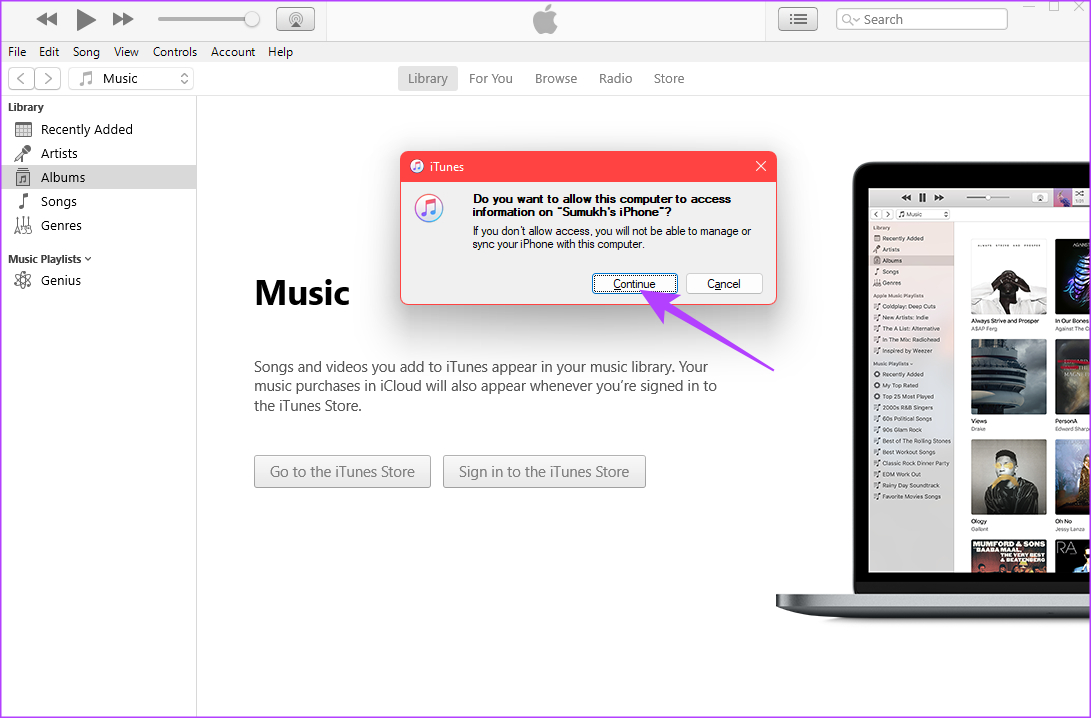The width and height of the screenshot is (1091, 718).
Task: Click the rewind control
Action: tap(46, 18)
